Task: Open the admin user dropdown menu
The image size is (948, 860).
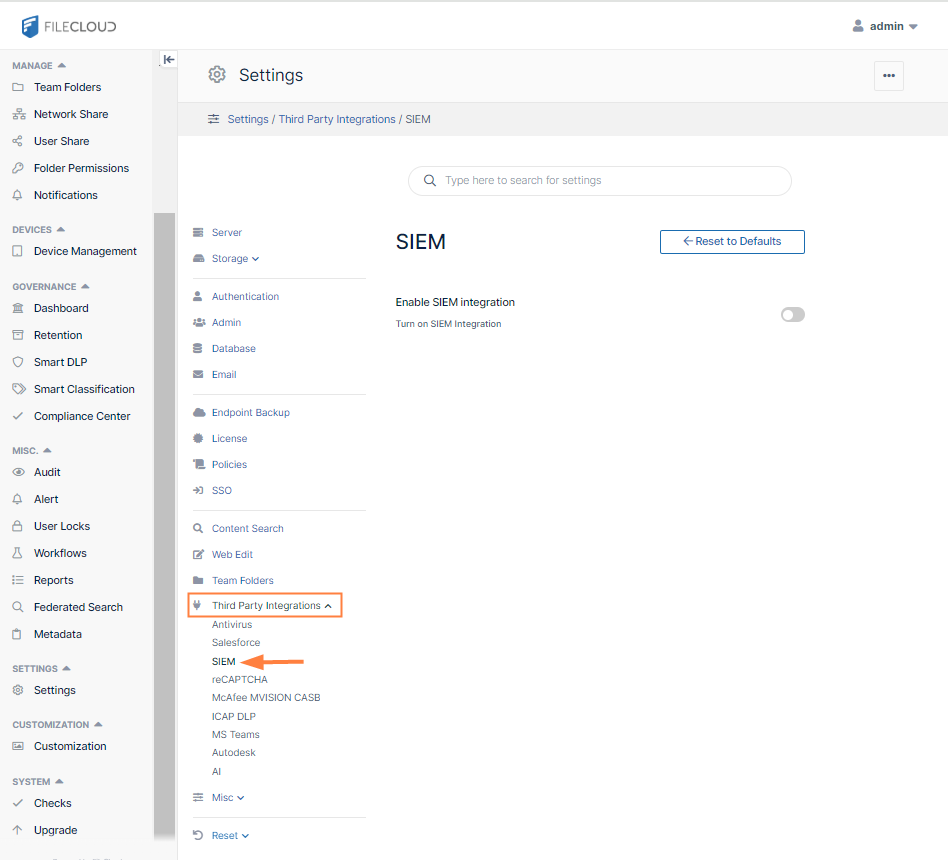Action: (885, 26)
